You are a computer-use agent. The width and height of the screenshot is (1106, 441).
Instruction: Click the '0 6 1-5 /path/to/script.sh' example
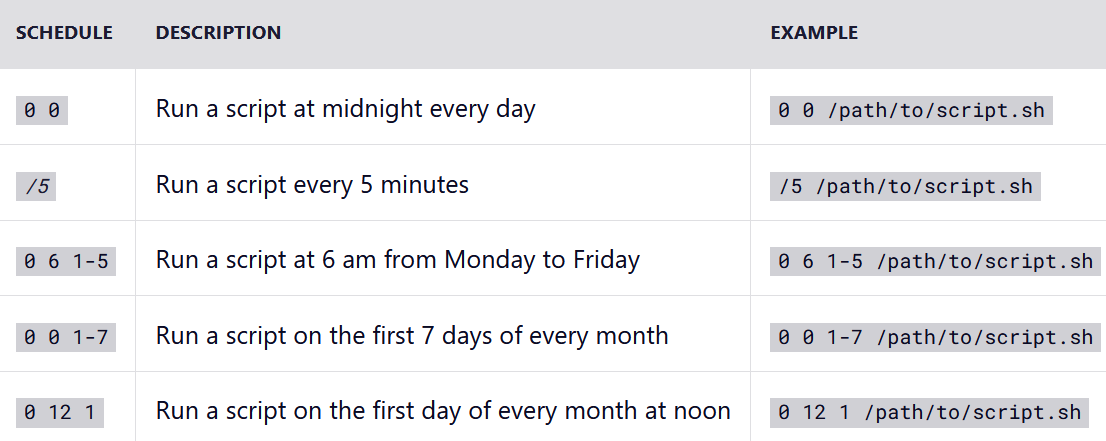click(x=935, y=262)
